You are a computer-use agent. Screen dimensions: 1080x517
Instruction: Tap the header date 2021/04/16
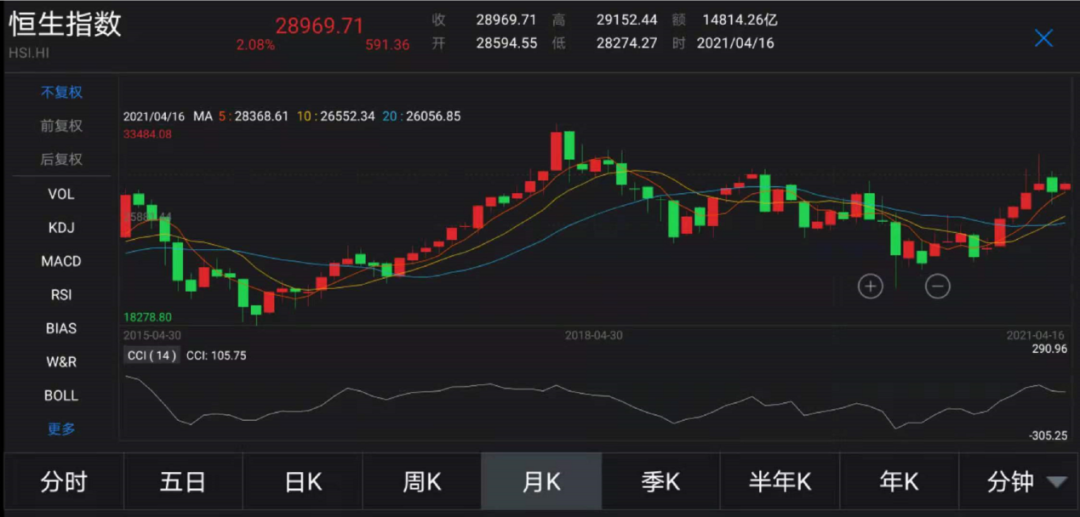[735, 43]
